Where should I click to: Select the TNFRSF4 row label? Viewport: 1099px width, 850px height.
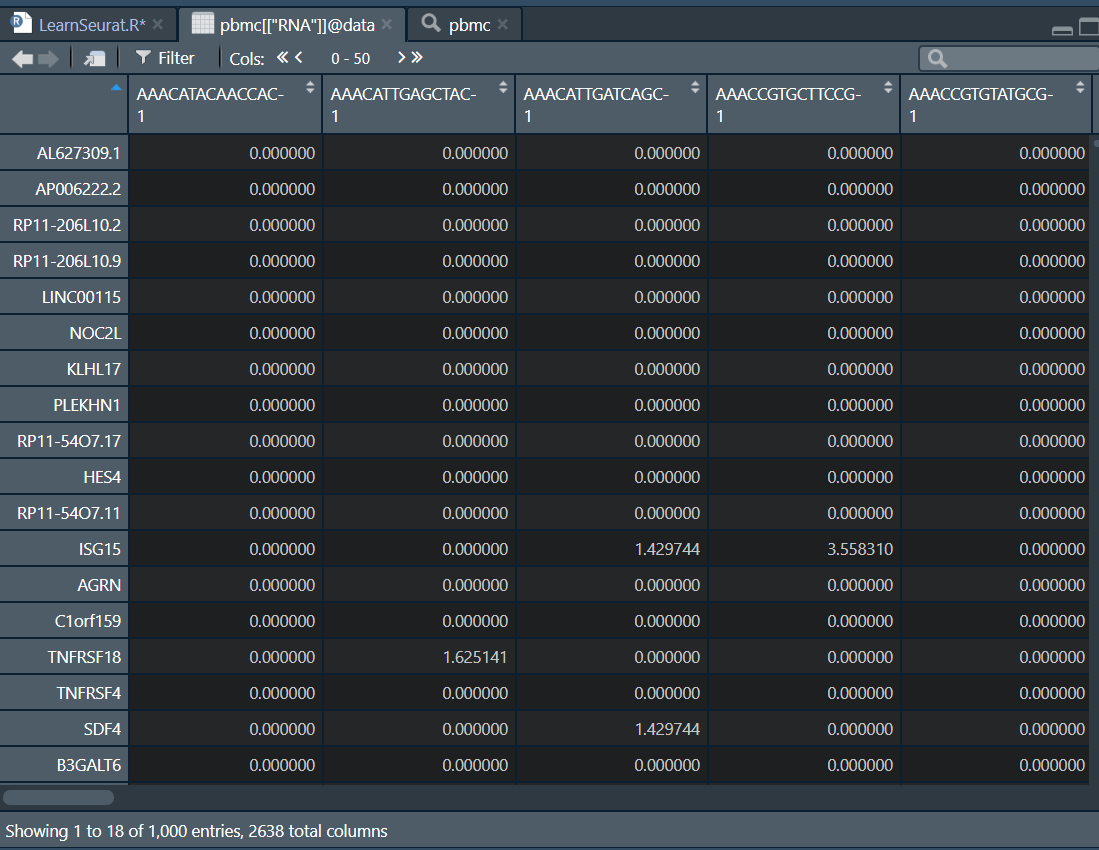88,693
